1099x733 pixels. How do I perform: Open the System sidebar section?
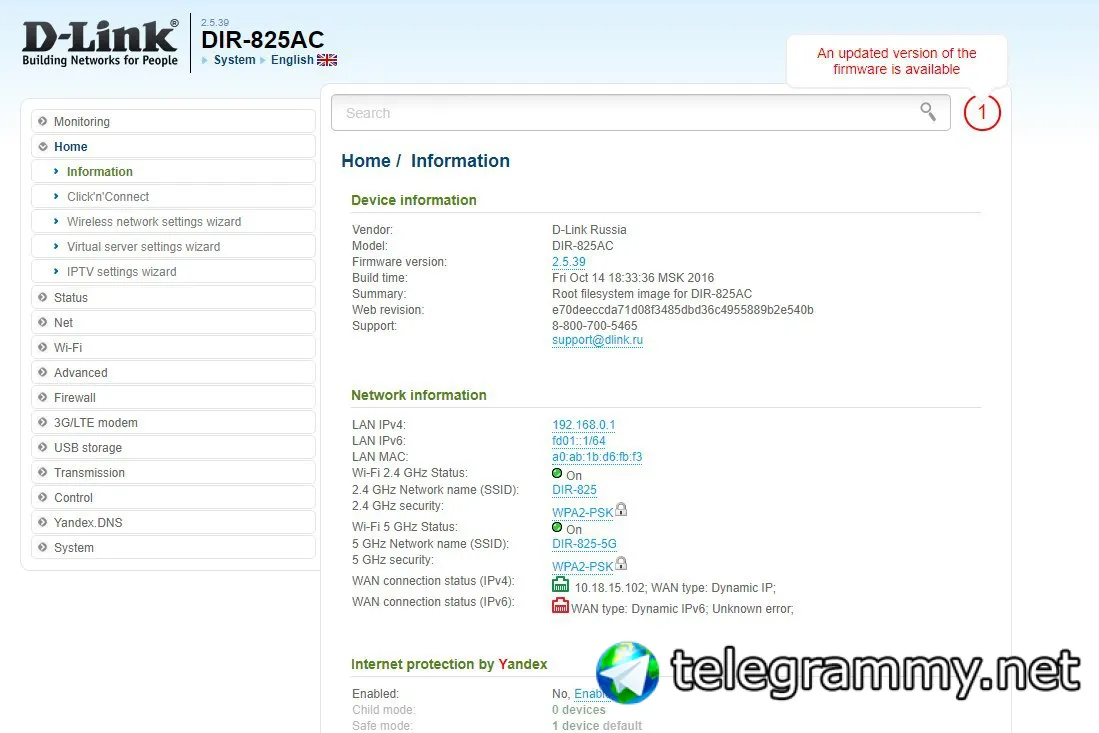coord(173,547)
